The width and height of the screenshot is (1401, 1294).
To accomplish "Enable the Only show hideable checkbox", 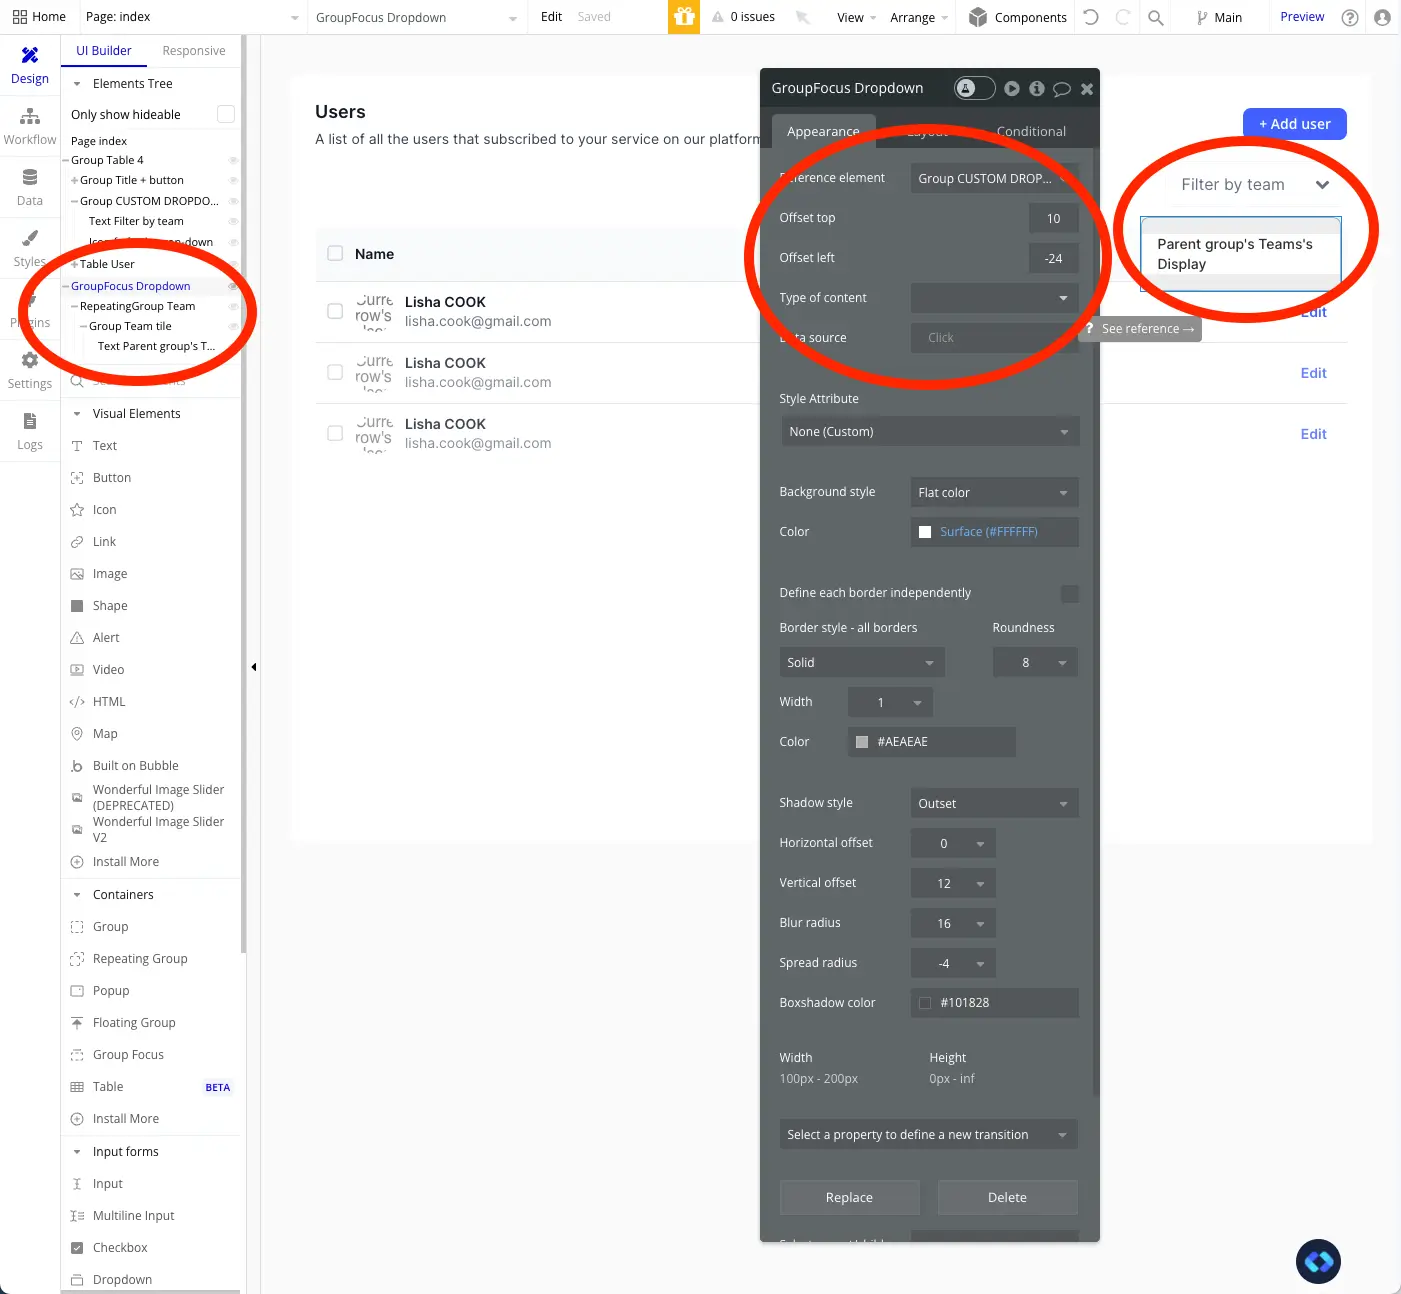I will [x=224, y=114].
